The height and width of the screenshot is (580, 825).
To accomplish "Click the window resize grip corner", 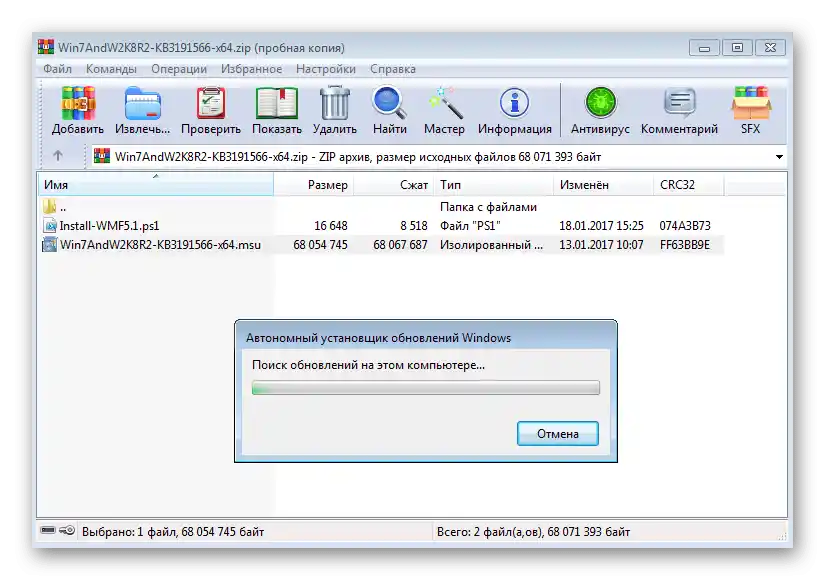I will click(782, 535).
